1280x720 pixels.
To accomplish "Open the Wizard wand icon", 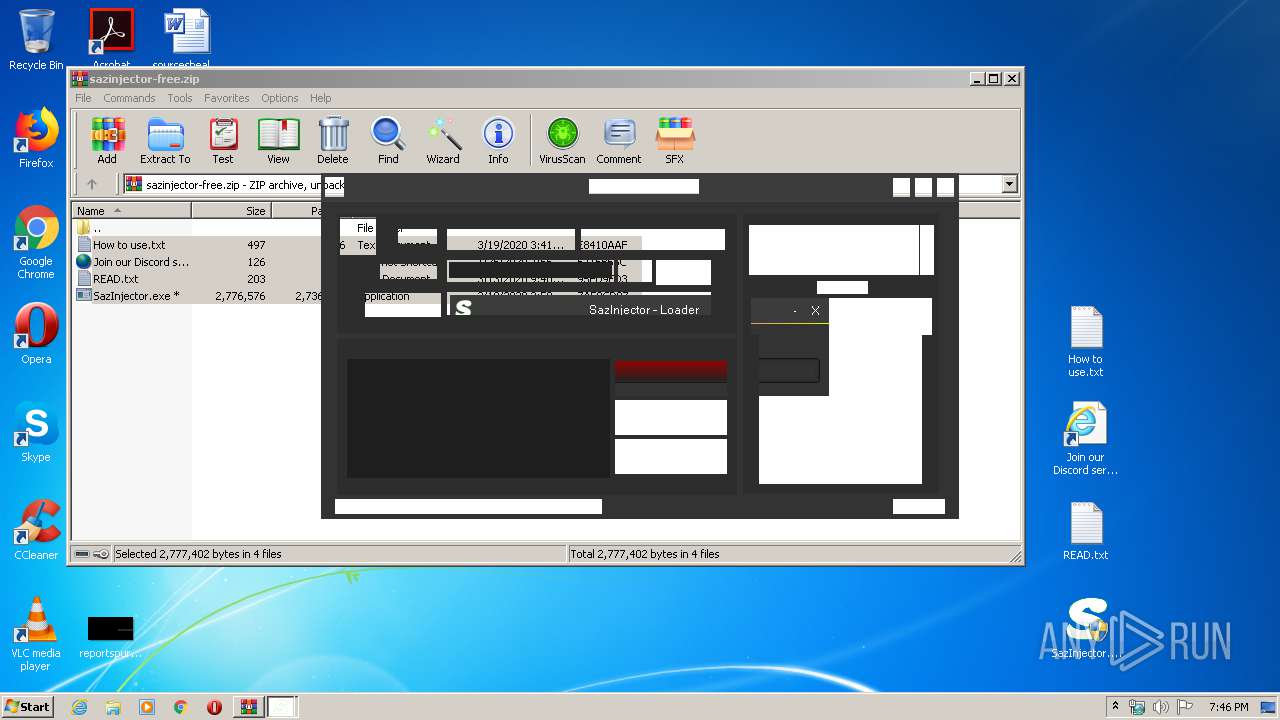I will pyautogui.click(x=443, y=140).
